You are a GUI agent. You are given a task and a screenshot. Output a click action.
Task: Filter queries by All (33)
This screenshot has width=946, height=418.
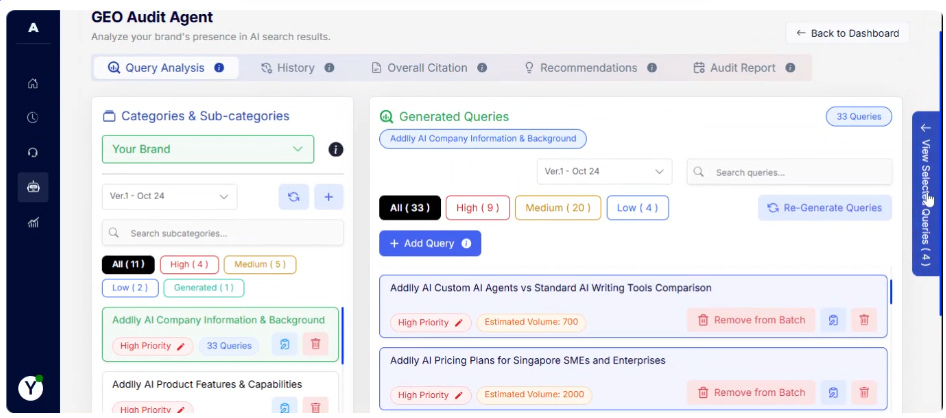click(410, 208)
